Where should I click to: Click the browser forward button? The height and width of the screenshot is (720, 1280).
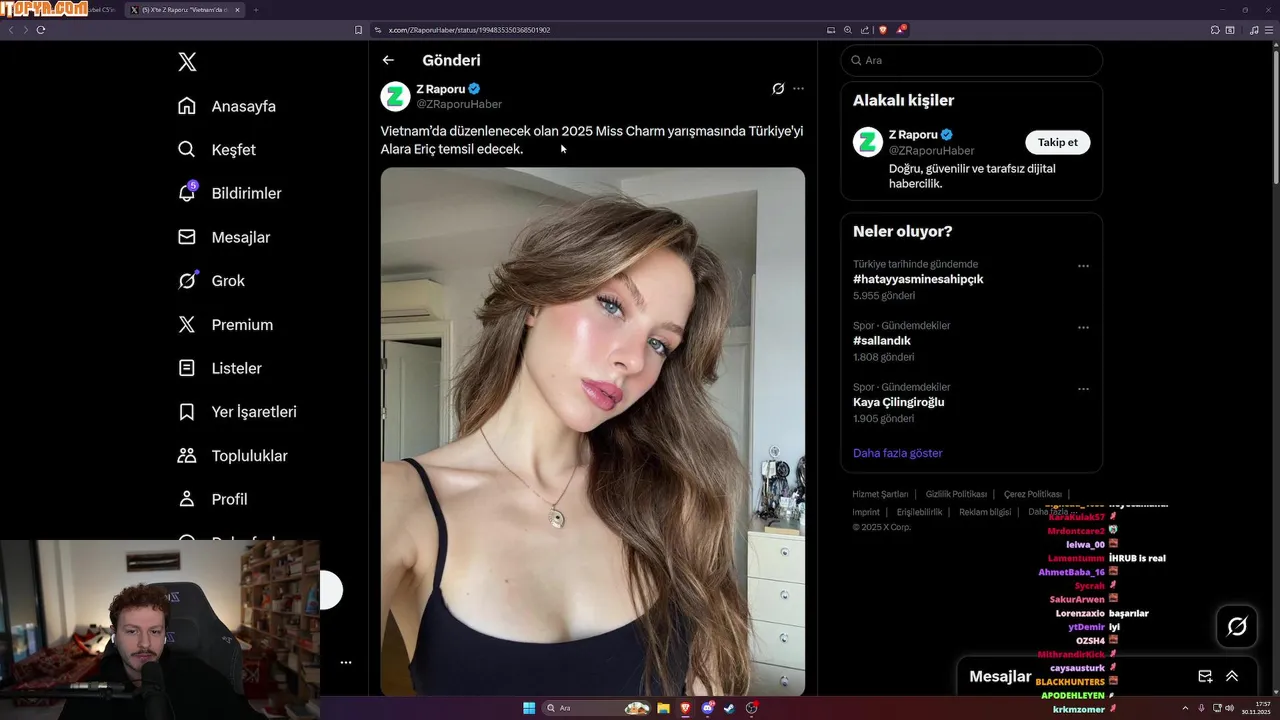[x=25, y=30]
